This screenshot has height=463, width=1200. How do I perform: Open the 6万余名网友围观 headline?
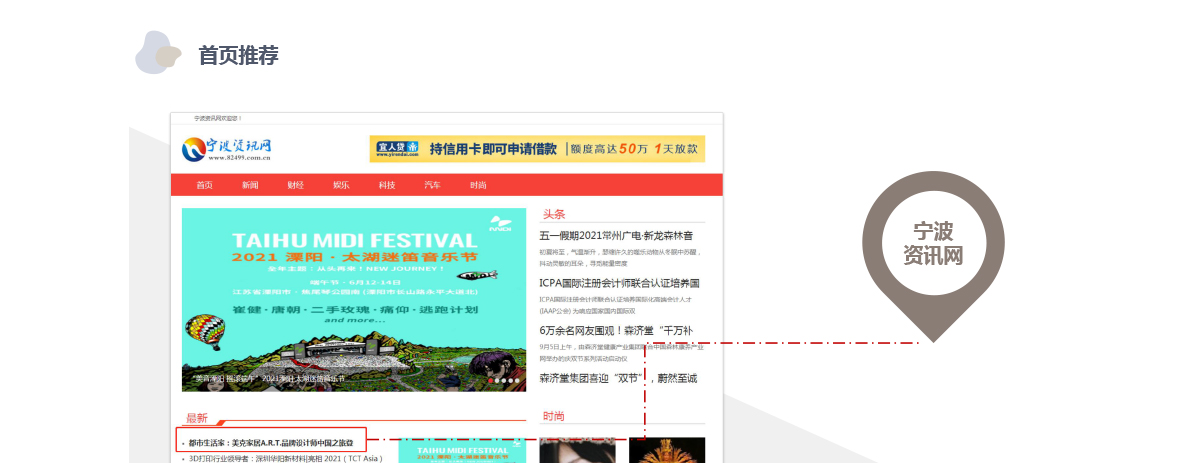point(615,330)
